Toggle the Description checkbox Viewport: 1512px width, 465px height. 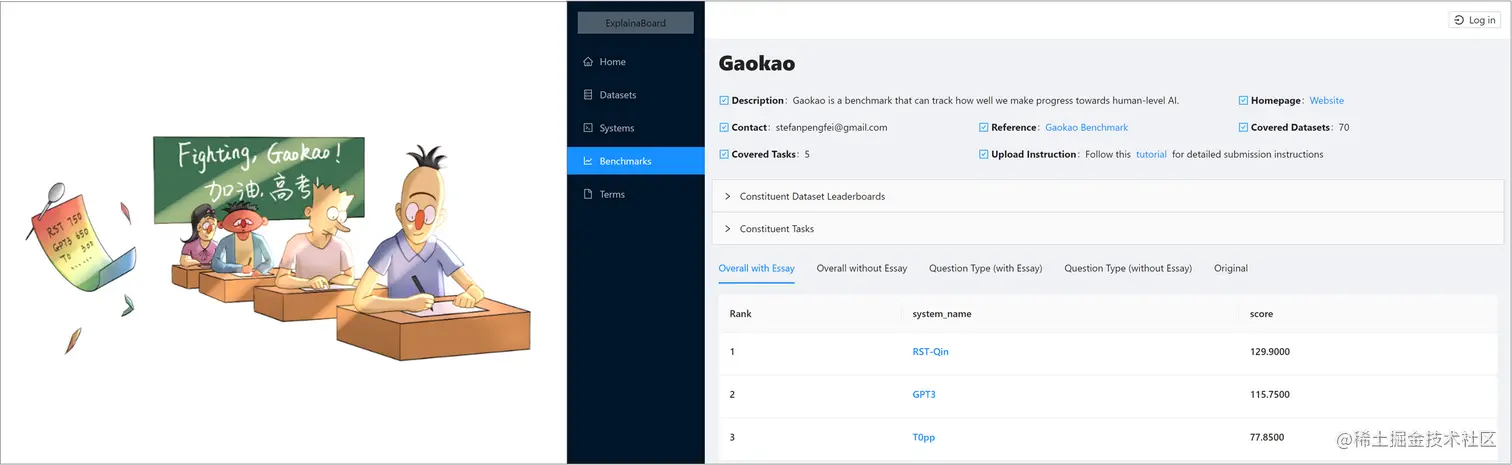[x=724, y=101]
